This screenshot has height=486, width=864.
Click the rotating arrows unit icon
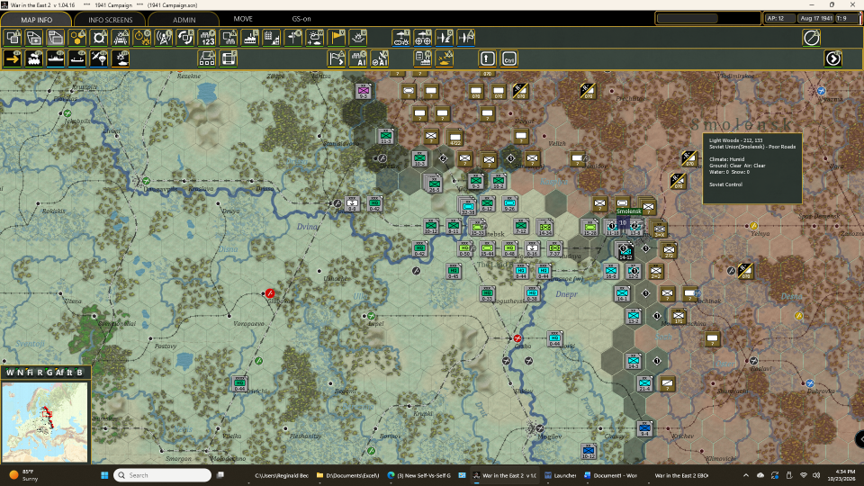click(x=185, y=37)
